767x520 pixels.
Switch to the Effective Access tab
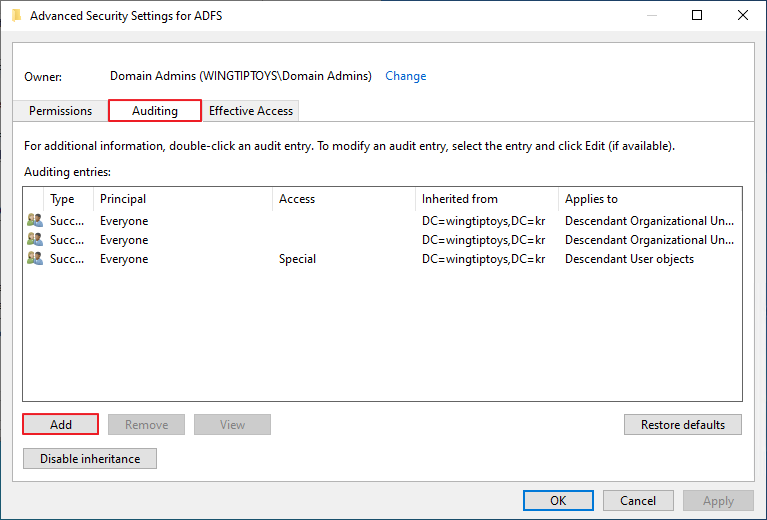(250, 111)
